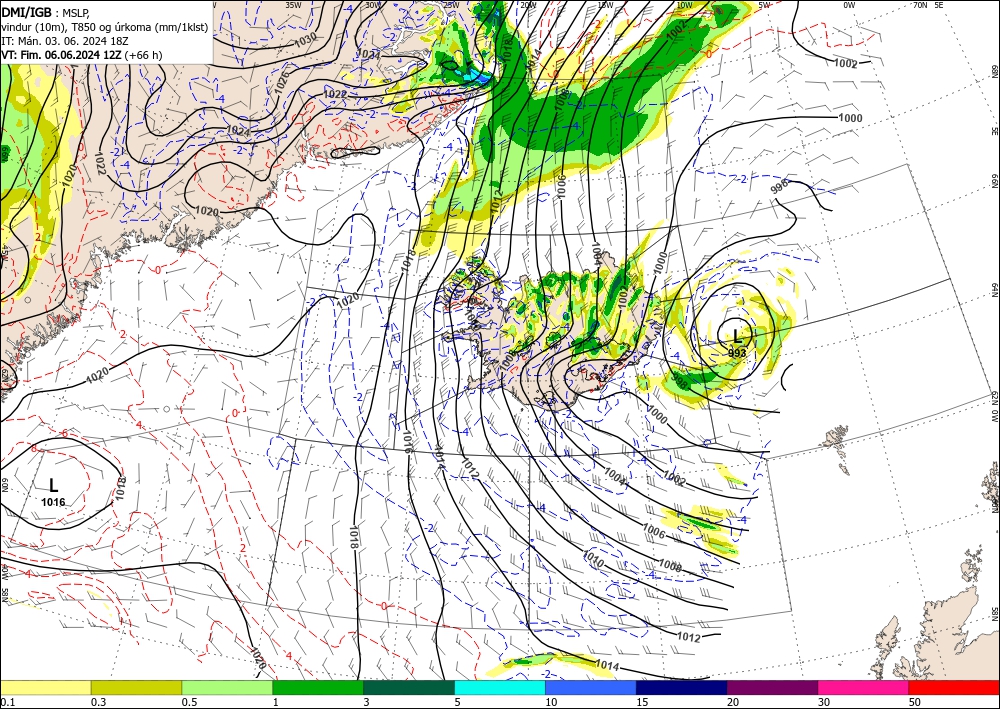Click the '1016' value beneath the western L
The width and height of the screenshot is (1000, 709).
(54, 502)
